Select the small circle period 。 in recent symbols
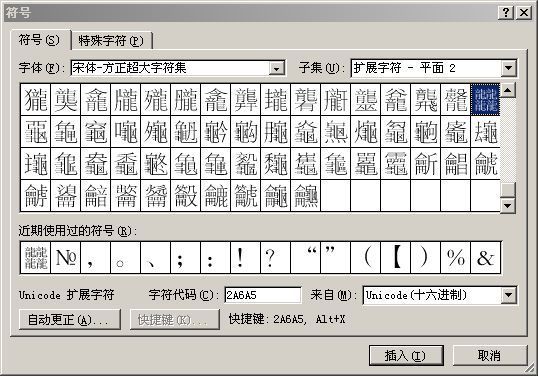 (125, 257)
